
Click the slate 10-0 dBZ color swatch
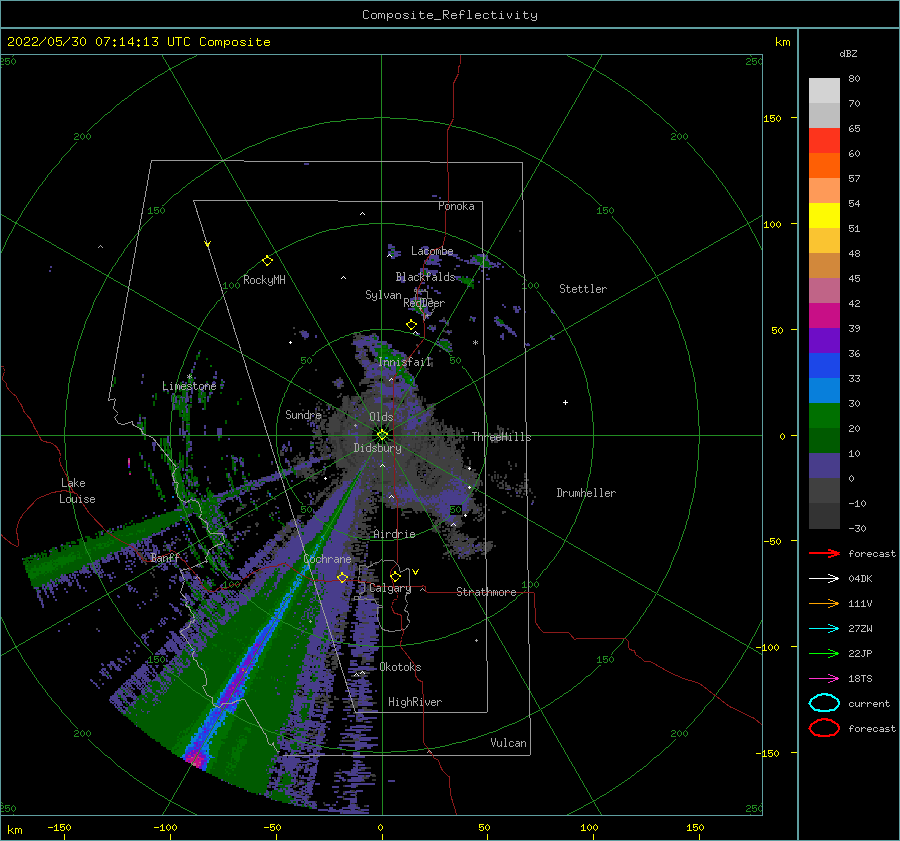[824, 465]
